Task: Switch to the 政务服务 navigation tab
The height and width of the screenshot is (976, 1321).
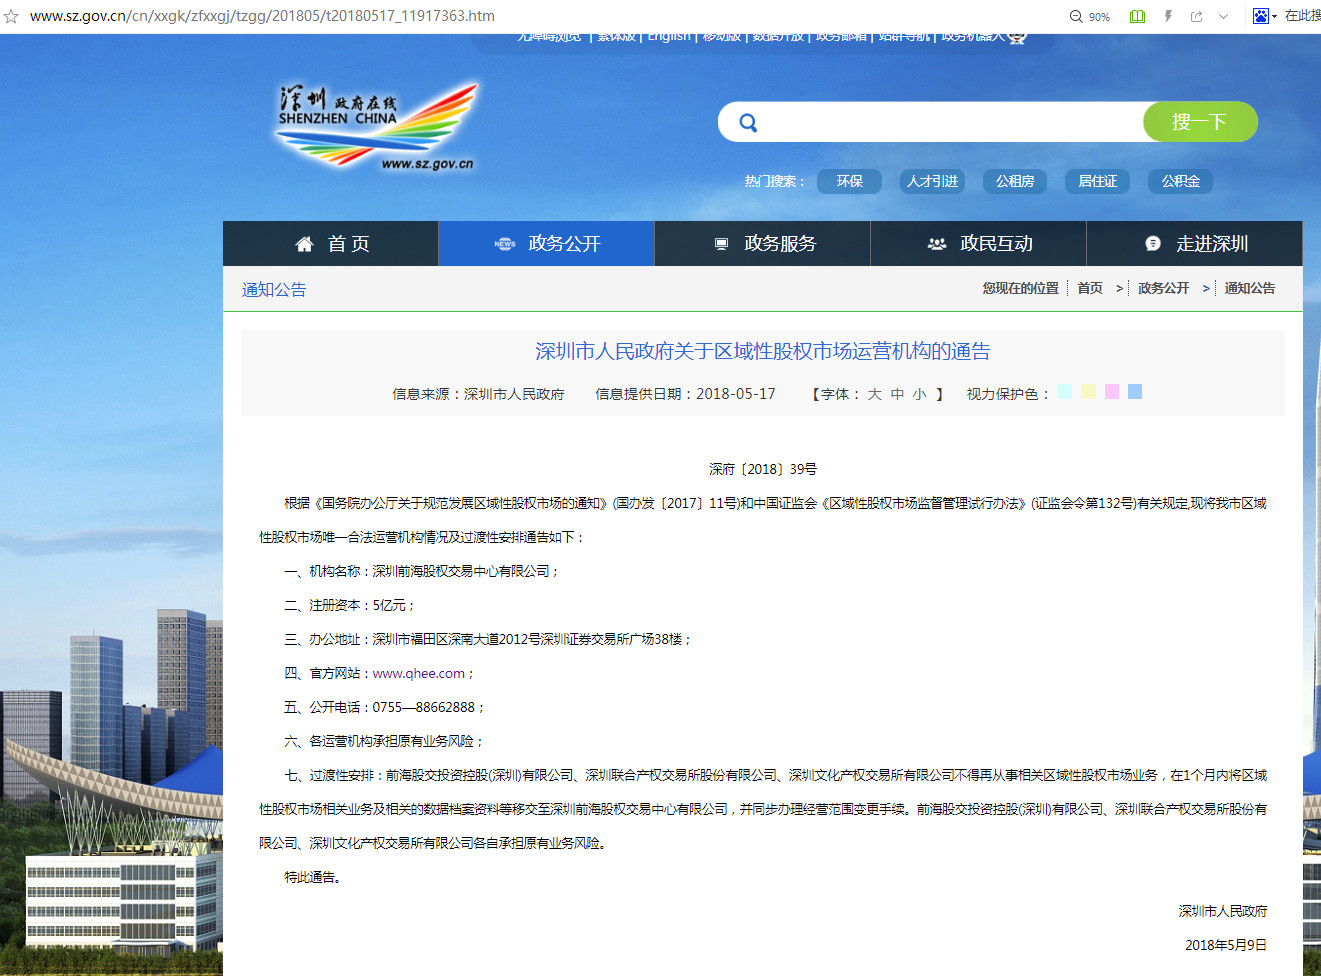Action: pyautogui.click(x=763, y=244)
